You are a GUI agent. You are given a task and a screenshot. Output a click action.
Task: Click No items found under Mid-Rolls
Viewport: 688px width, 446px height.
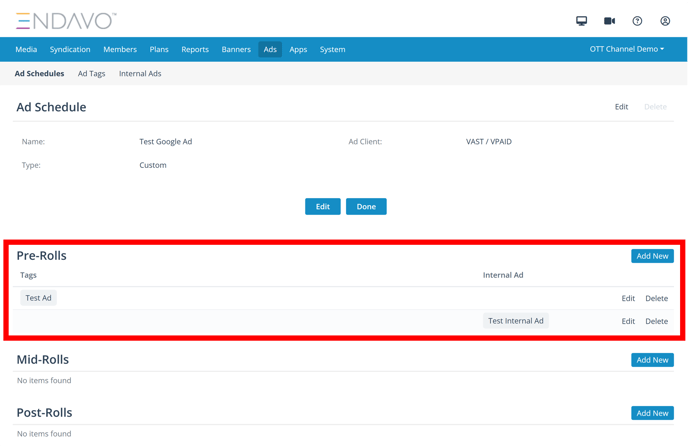point(44,381)
